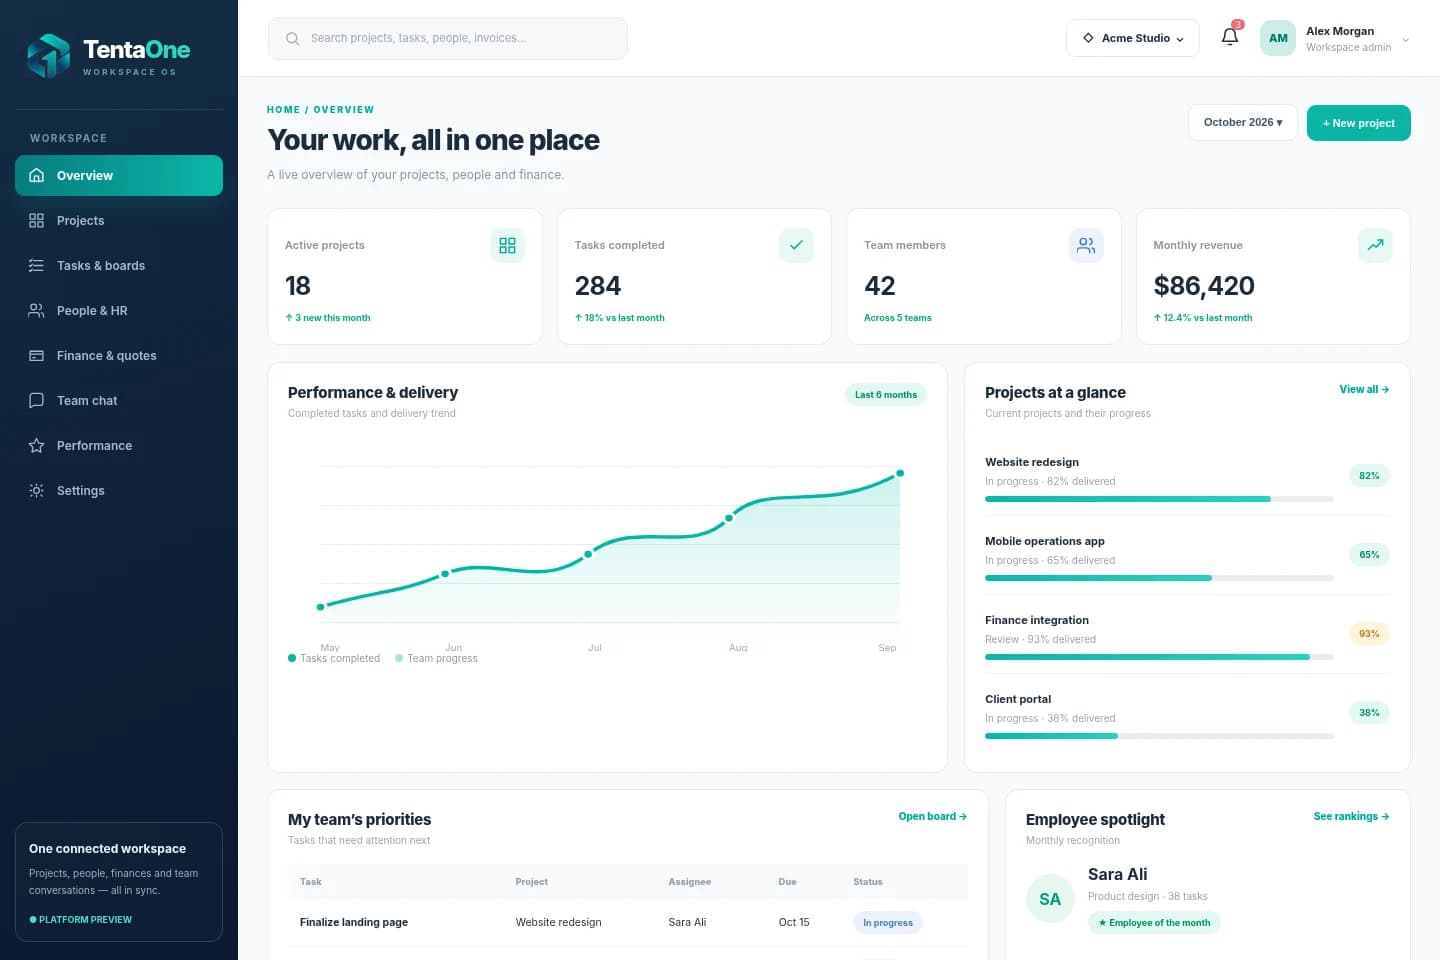Viewport: 1440px width, 960px height.
Task: Click the 93% Finance integration badge
Action: point(1369,633)
